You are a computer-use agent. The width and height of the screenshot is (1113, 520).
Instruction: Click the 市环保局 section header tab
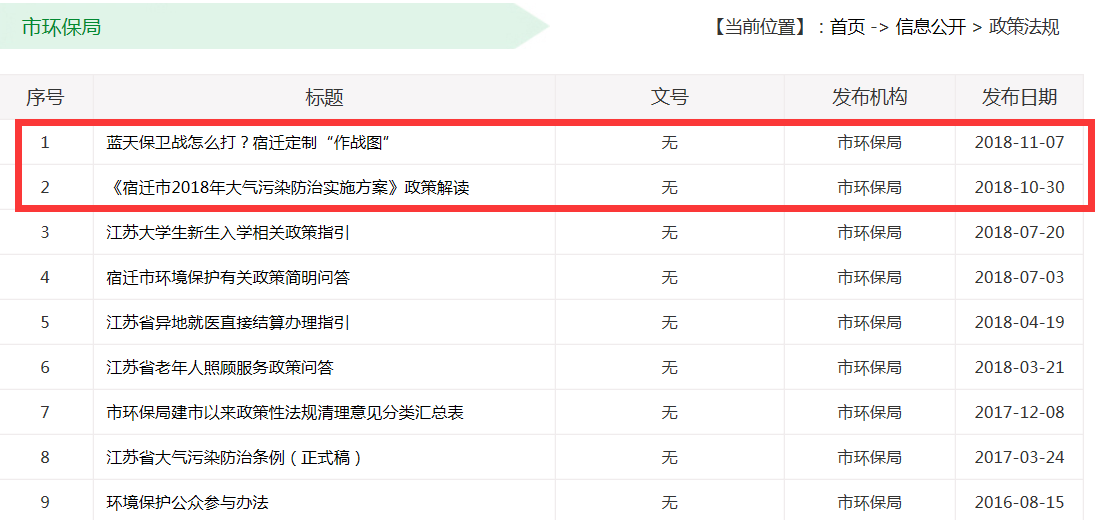pyautogui.click(x=62, y=27)
